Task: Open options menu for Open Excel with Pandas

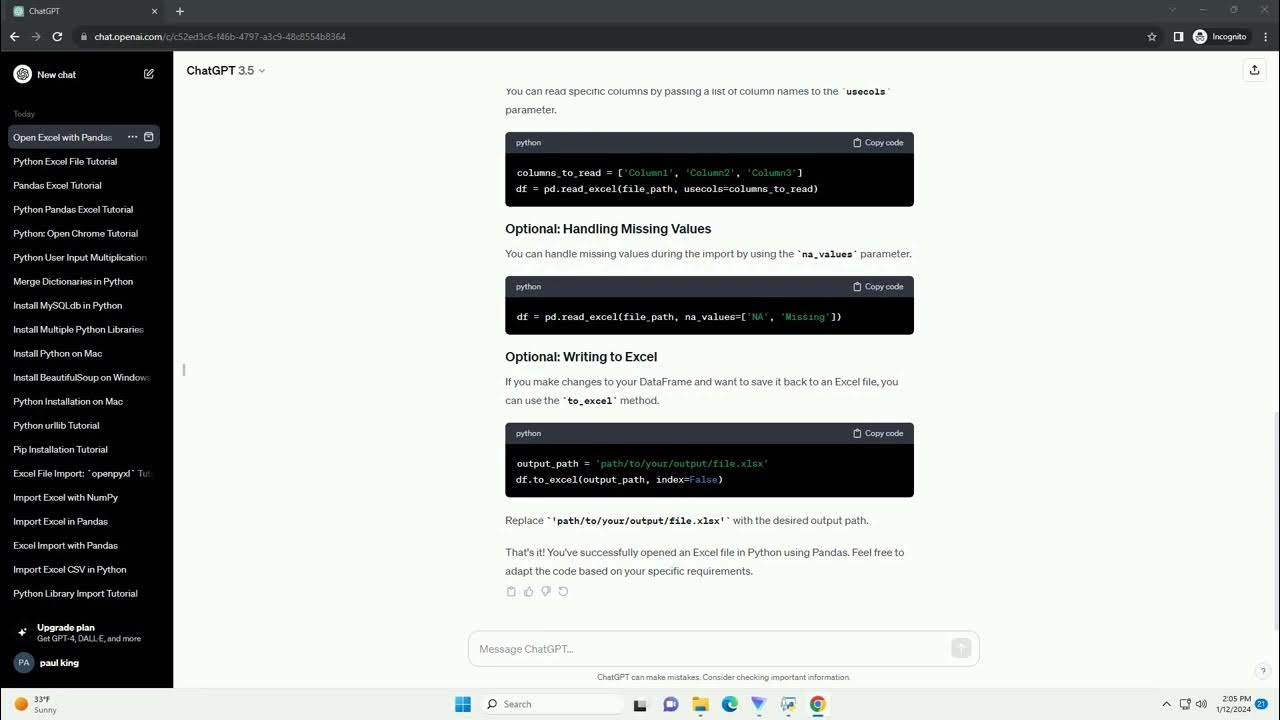Action: pos(132,137)
